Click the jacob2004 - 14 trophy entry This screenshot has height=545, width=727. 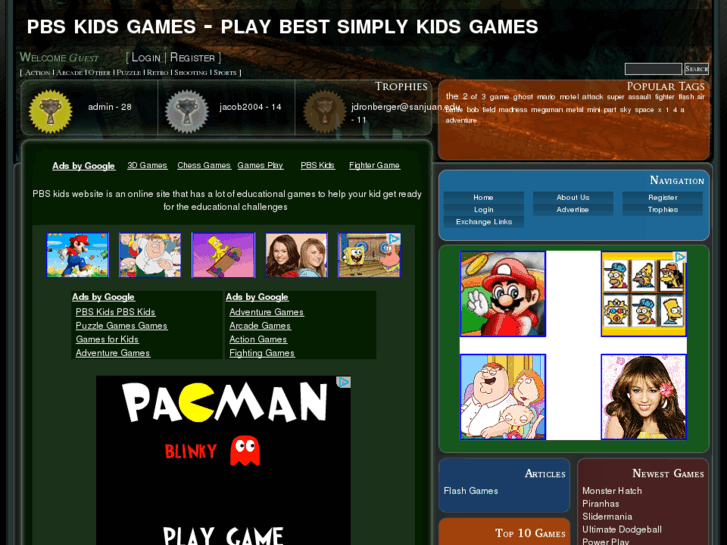click(250, 107)
